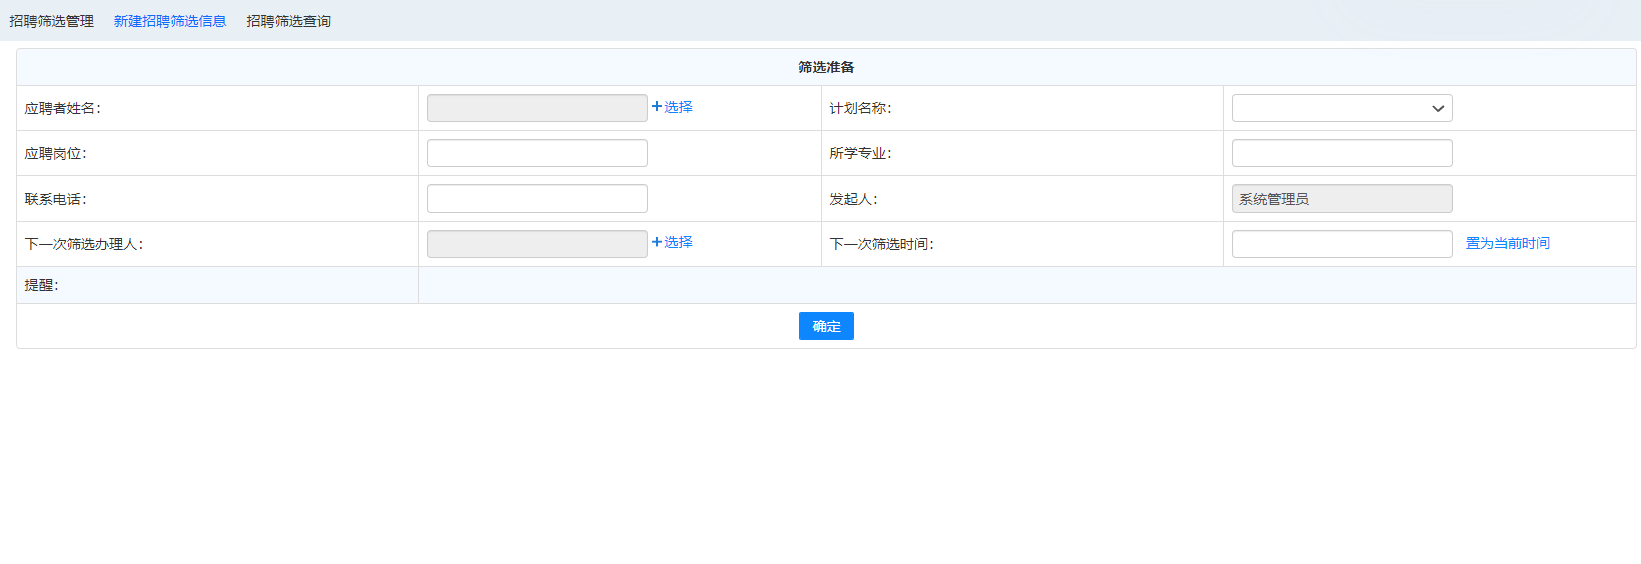Click into the 所学专业 input box
Screen dimensions: 1641x564
(1341, 153)
